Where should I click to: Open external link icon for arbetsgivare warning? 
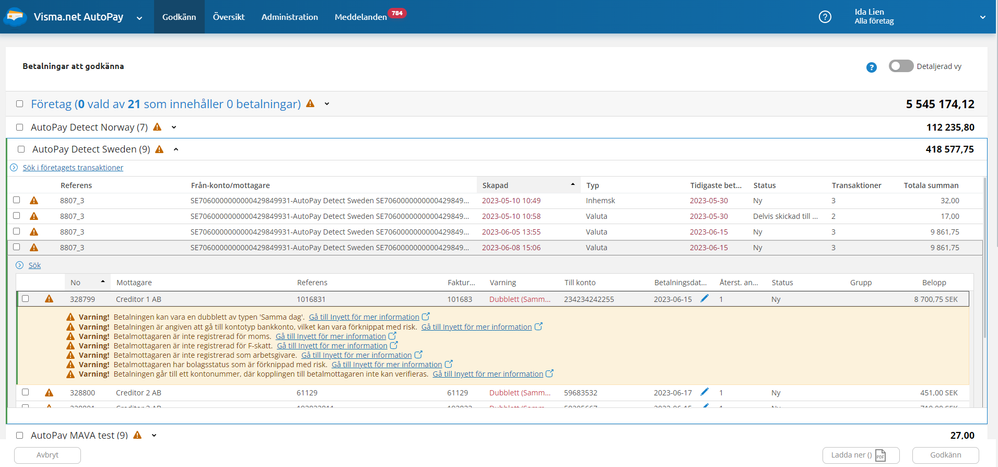418,355
